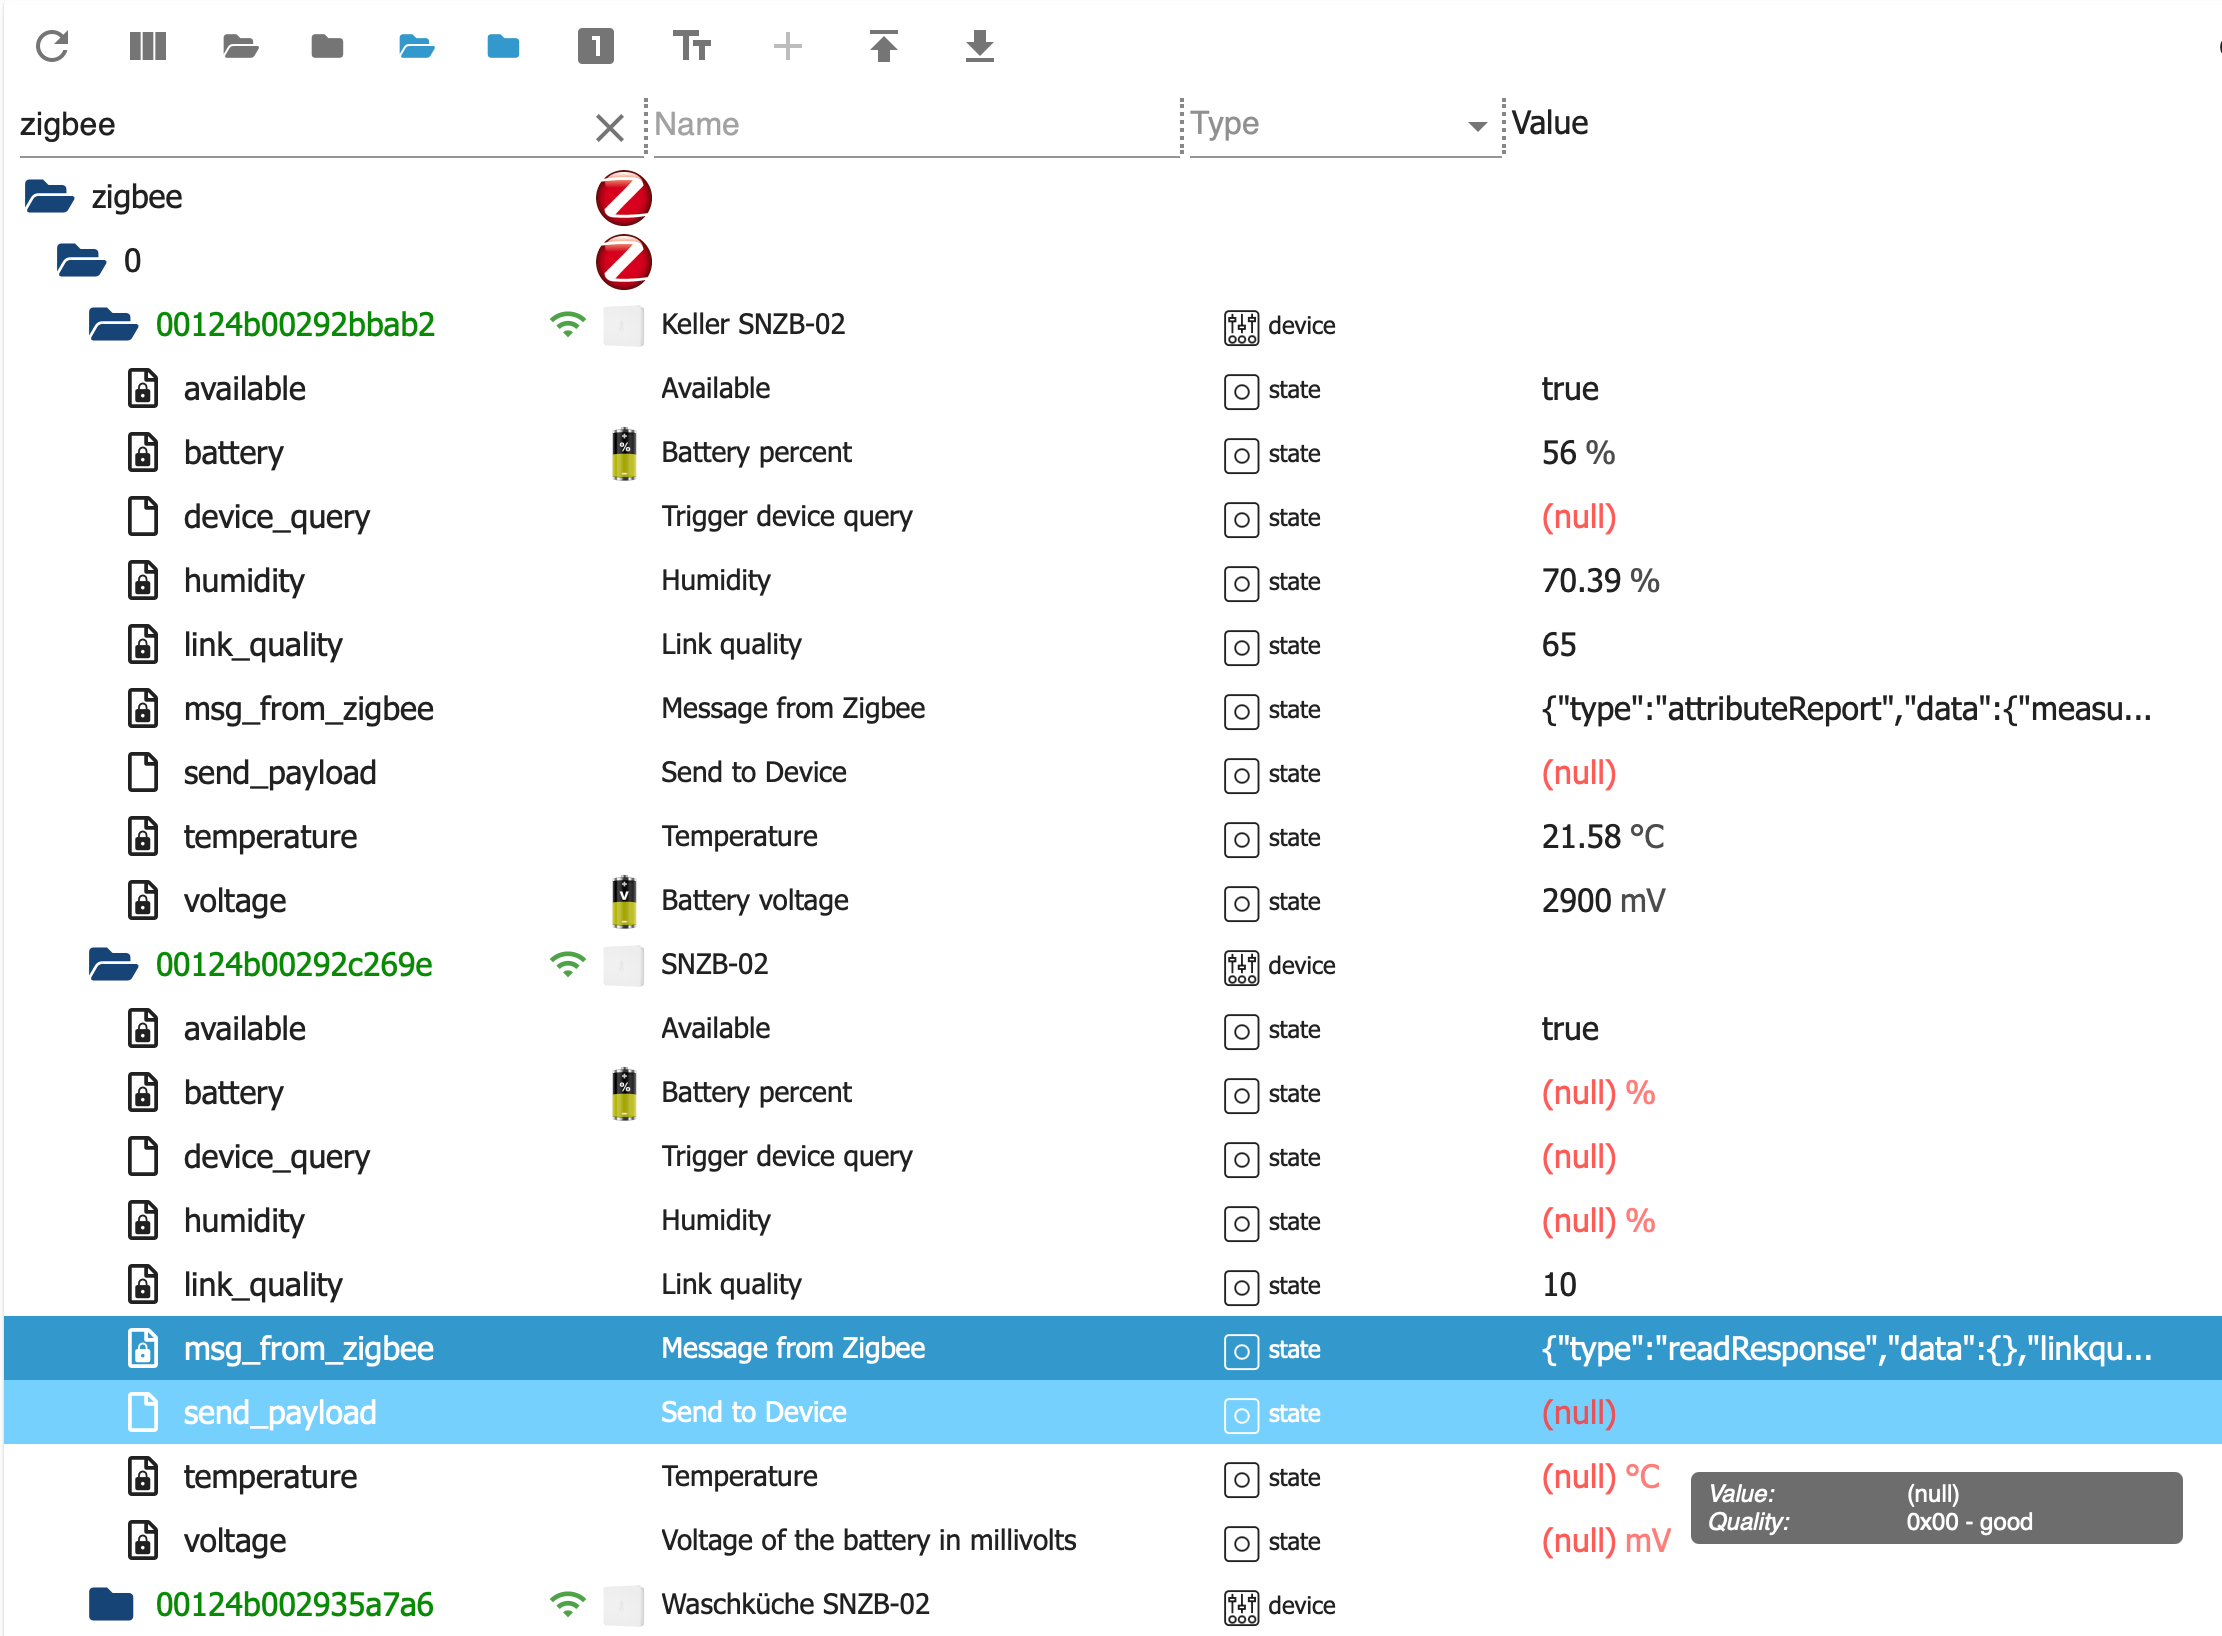Clear the zigbee filter with the X
Viewport: 2222px width, 1636px height.
609,127
